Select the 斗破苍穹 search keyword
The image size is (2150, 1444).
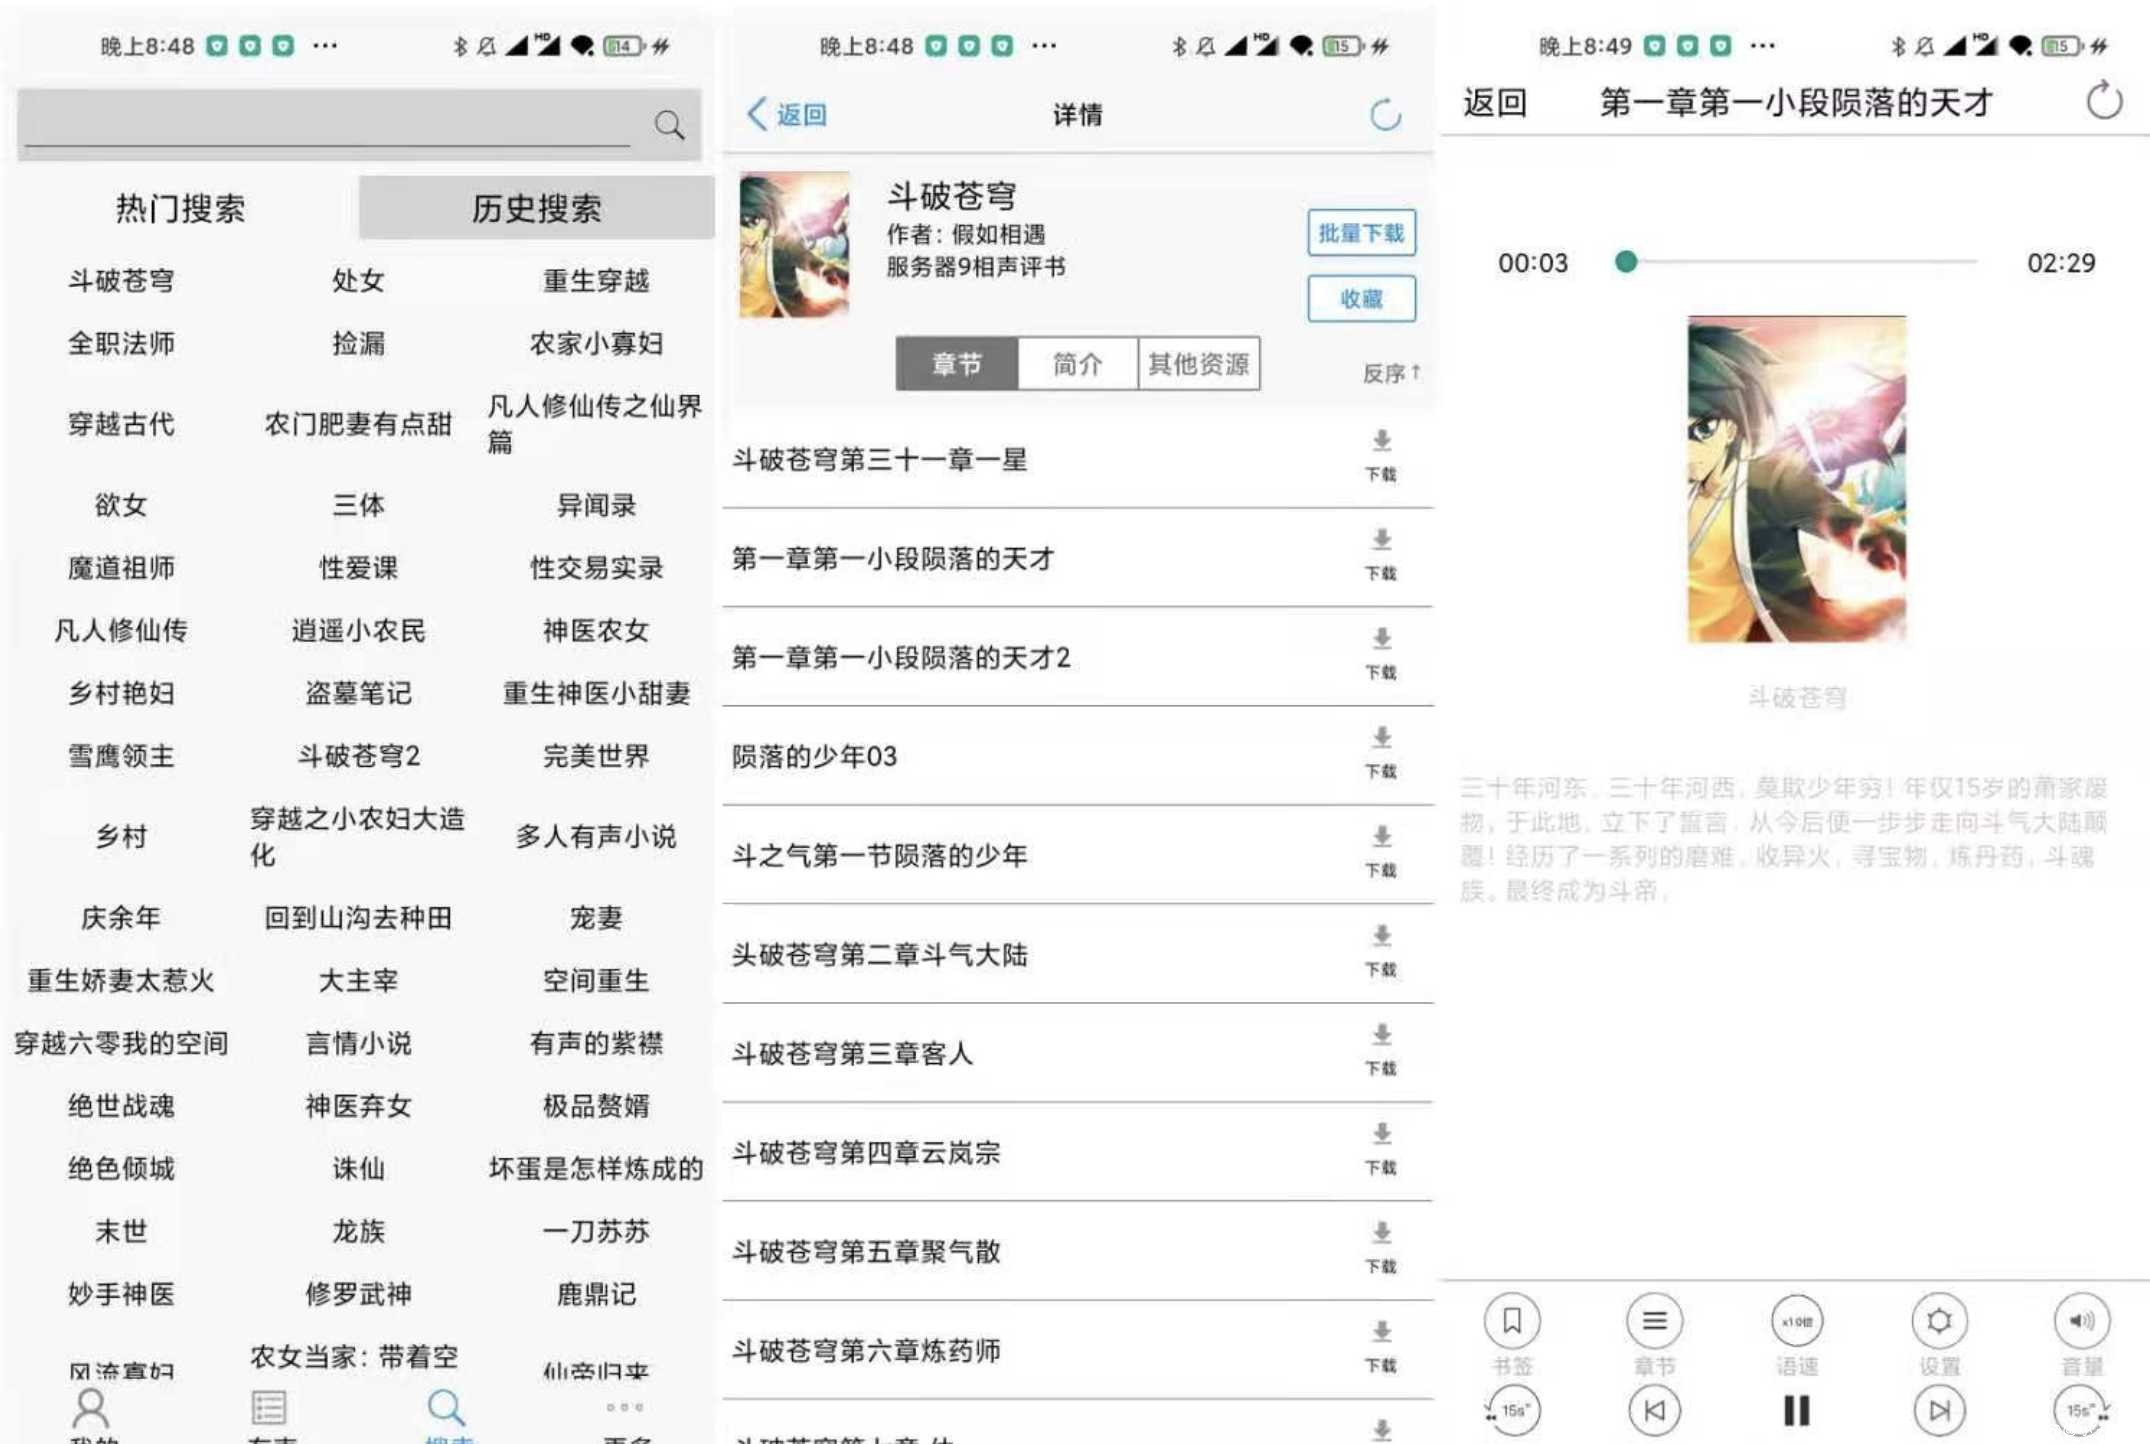pos(121,281)
